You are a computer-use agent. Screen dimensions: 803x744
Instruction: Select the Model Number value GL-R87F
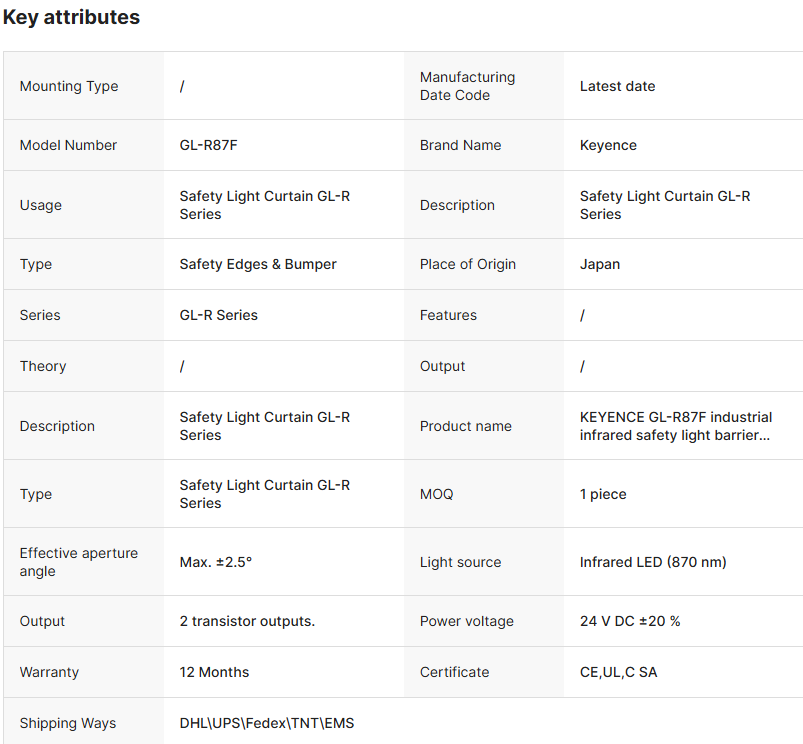tap(208, 145)
